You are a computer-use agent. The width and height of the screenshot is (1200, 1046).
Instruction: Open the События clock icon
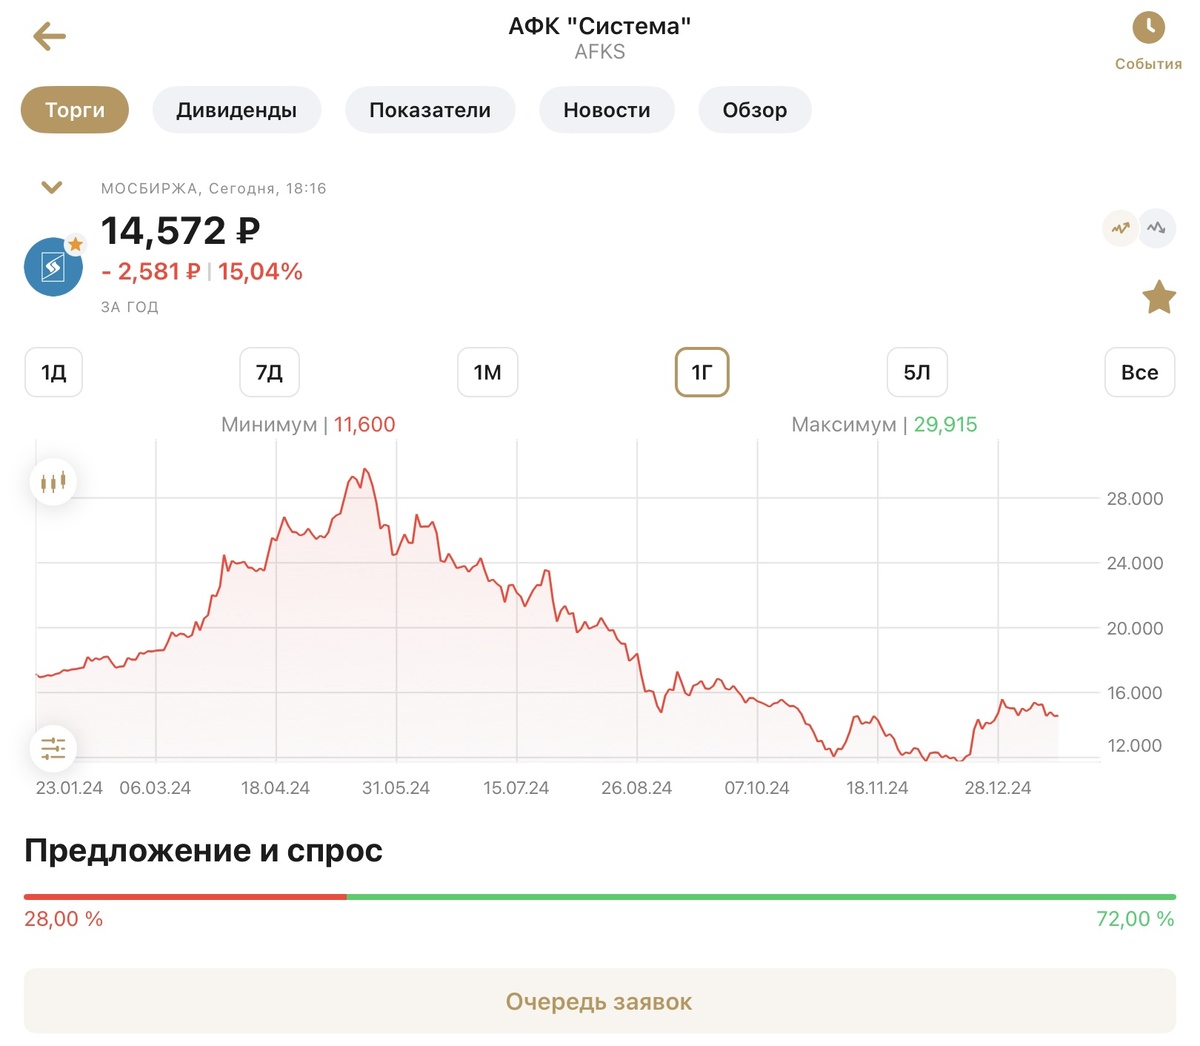pyautogui.click(x=1148, y=27)
